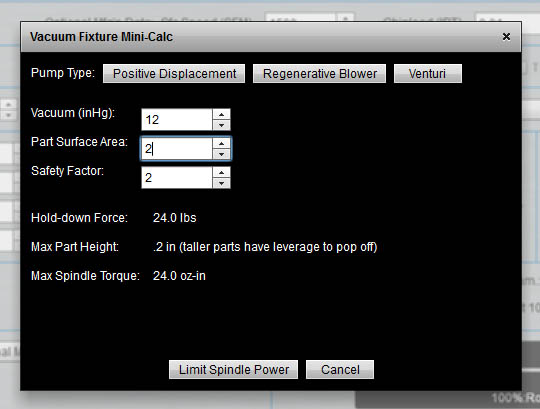Viewport: 540px width, 409px height.
Task: Apply Limit Spindle Power button
Action: click(x=233, y=369)
